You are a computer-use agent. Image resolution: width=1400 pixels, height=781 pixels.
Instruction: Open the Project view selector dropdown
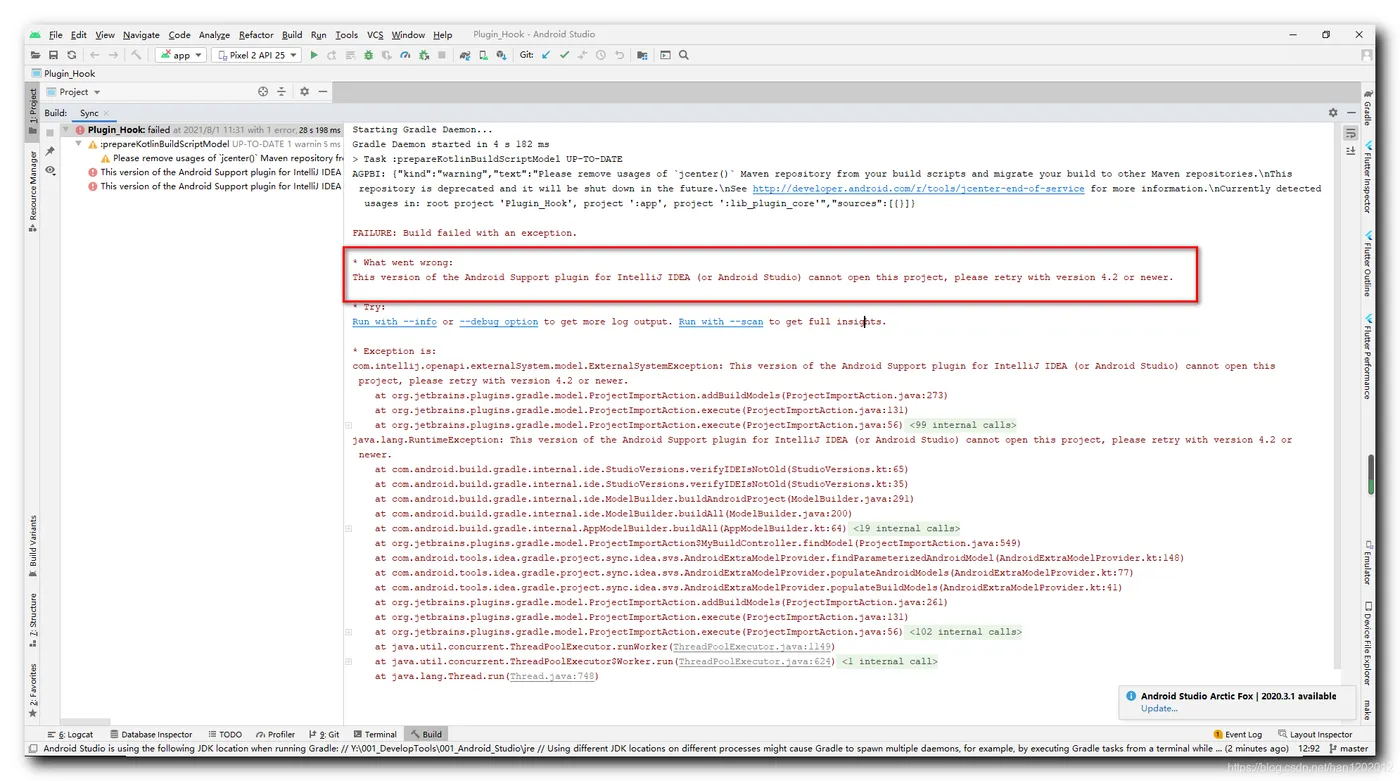(x=73, y=91)
